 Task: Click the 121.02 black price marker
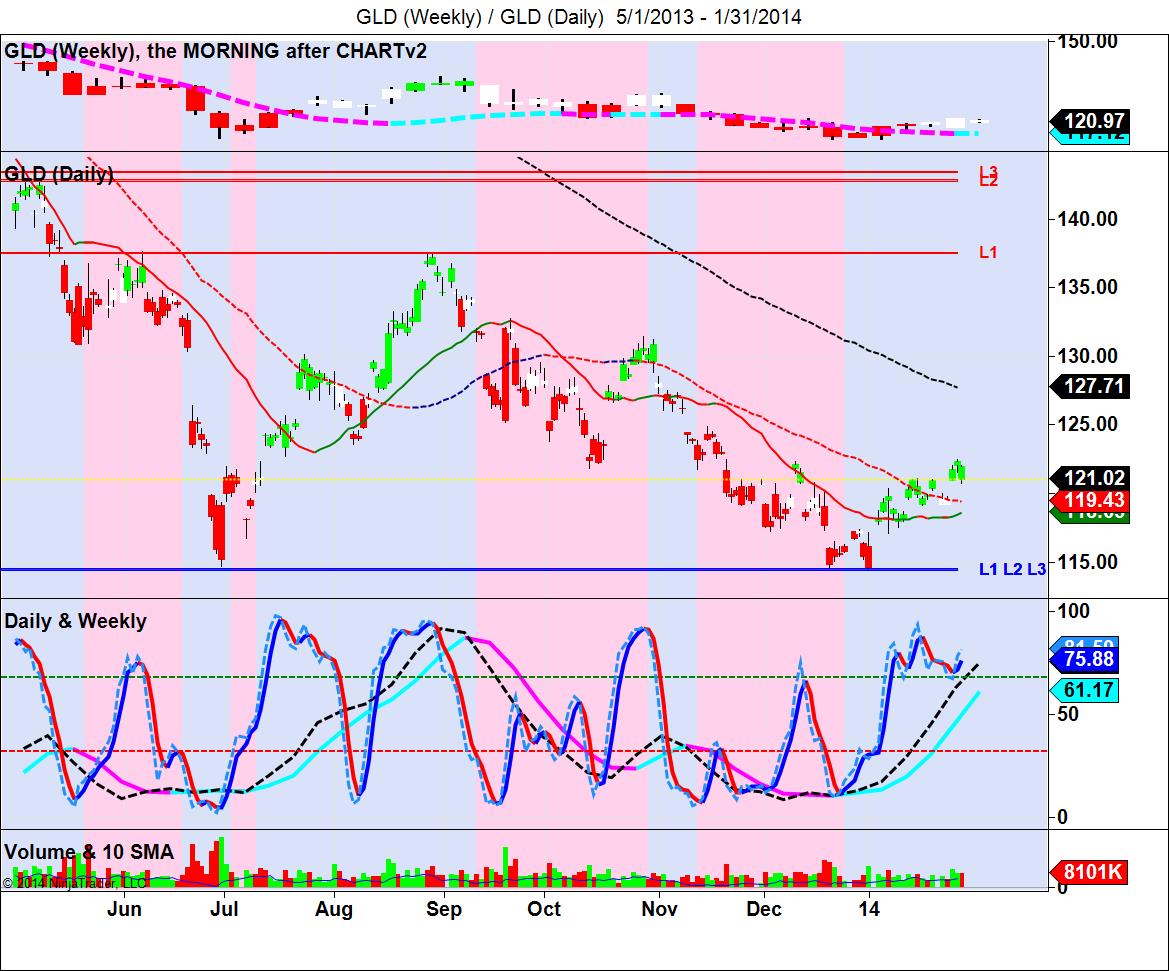coord(1089,477)
